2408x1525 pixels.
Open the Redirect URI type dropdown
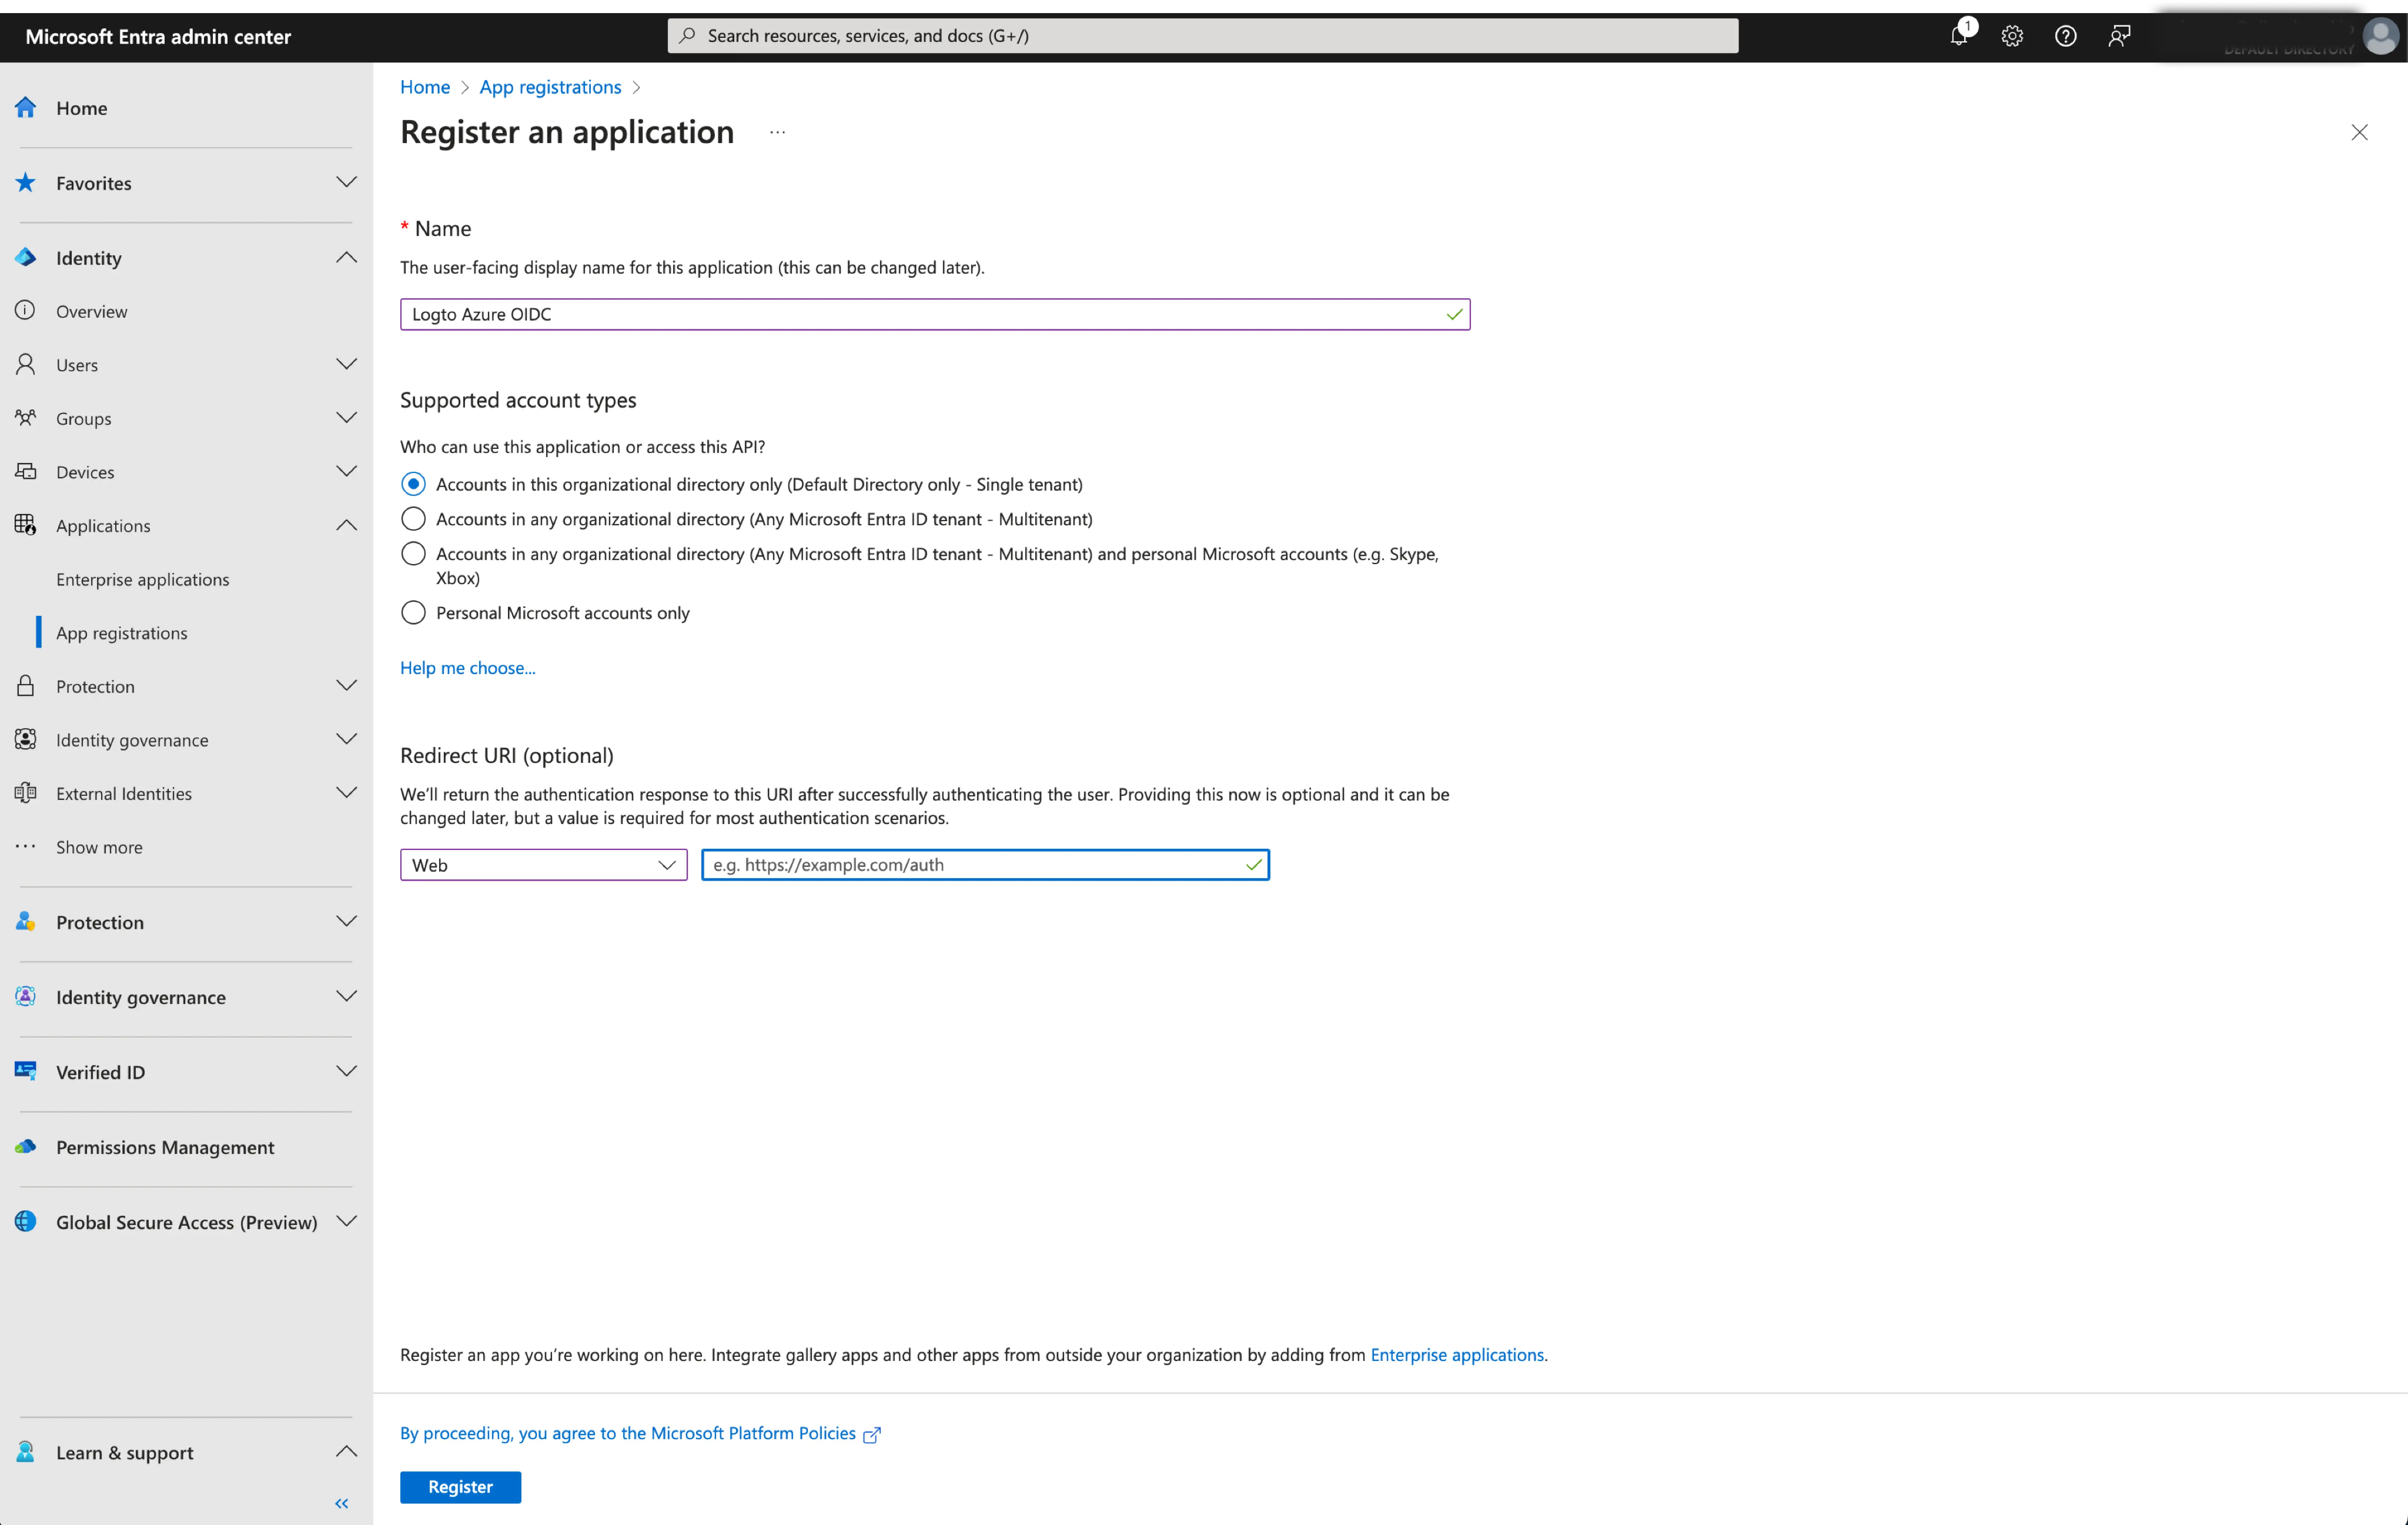click(x=542, y=863)
